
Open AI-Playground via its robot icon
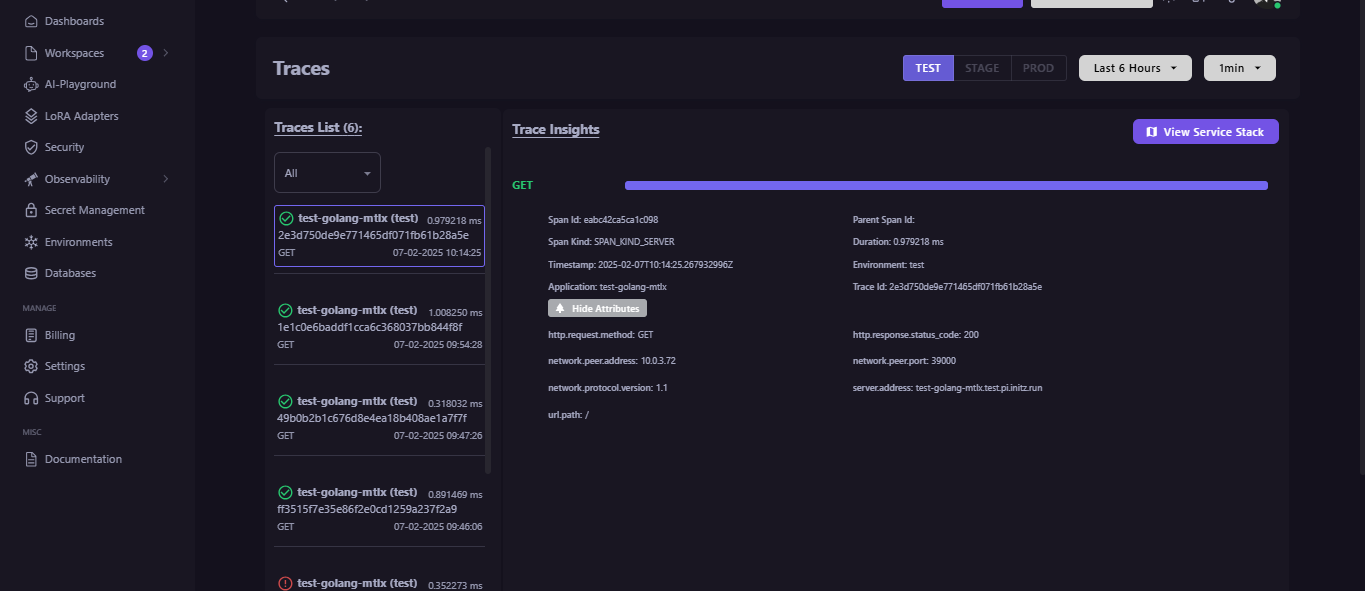coord(31,85)
